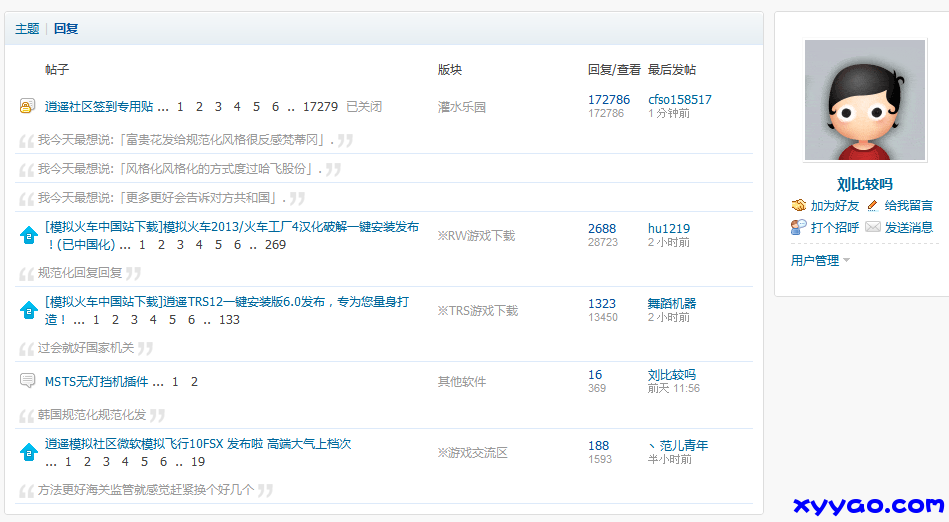Viewport: 949px width, 522px height.
Task: Open reply count 1323 for TRS12 thread
Action: (602, 304)
